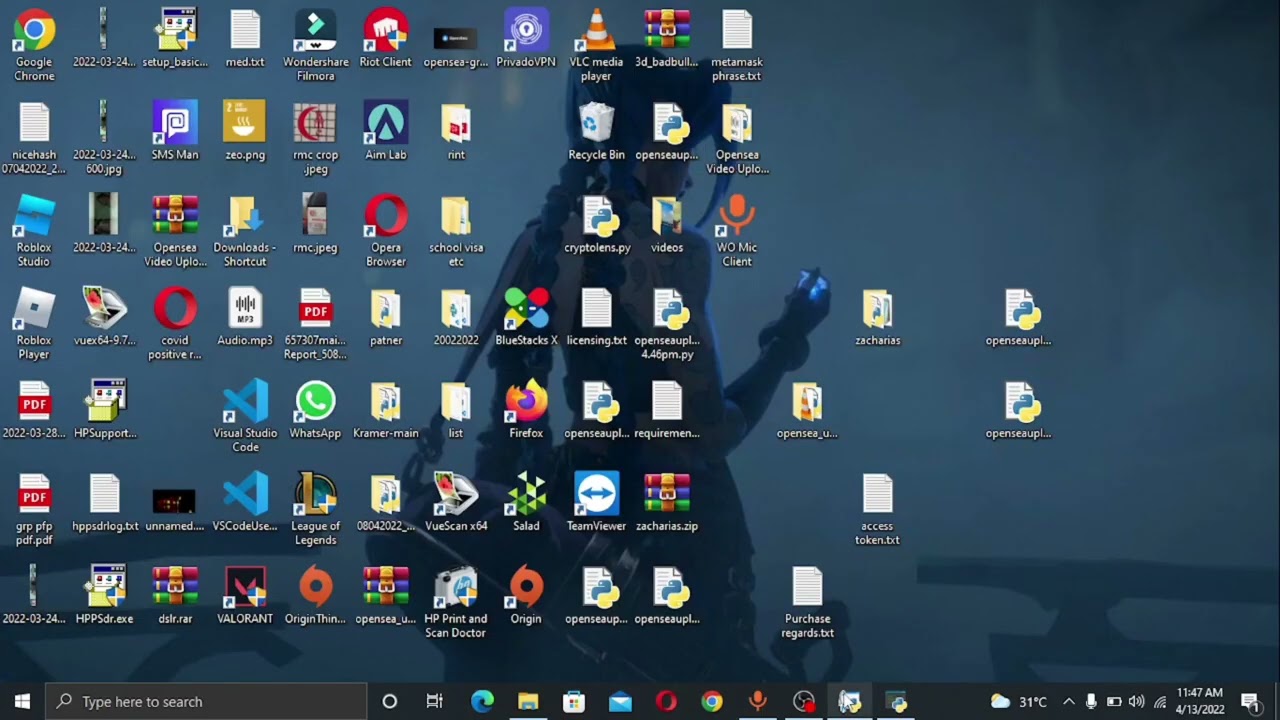Image resolution: width=1280 pixels, height=720 pixels.
Task: Open the volume control in system tray
Action: [1136, 701]
